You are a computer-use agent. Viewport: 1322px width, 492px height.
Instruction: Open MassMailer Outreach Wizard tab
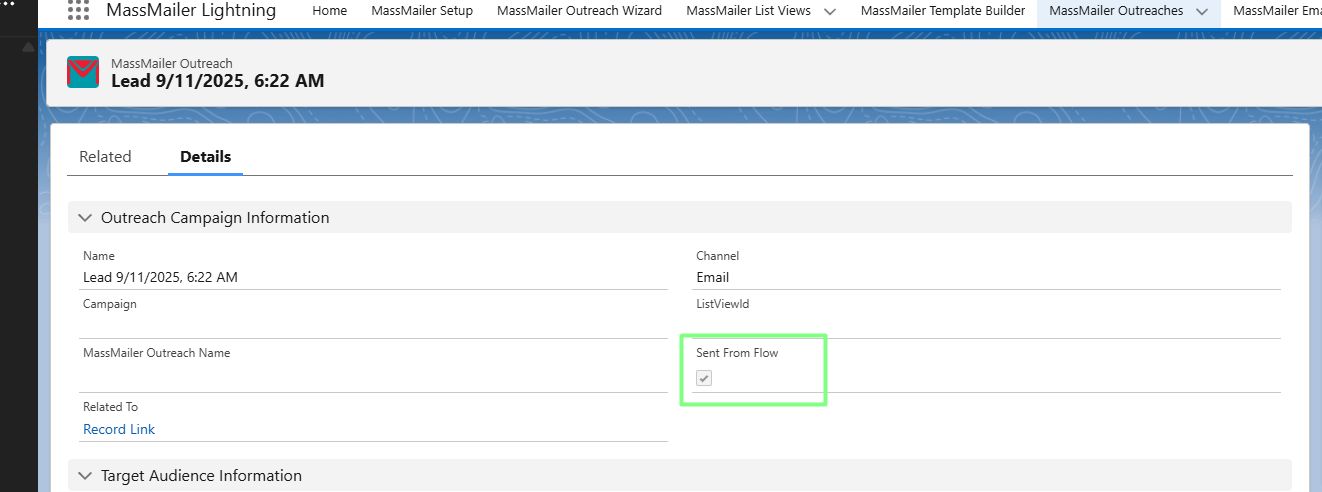(579, 11)
